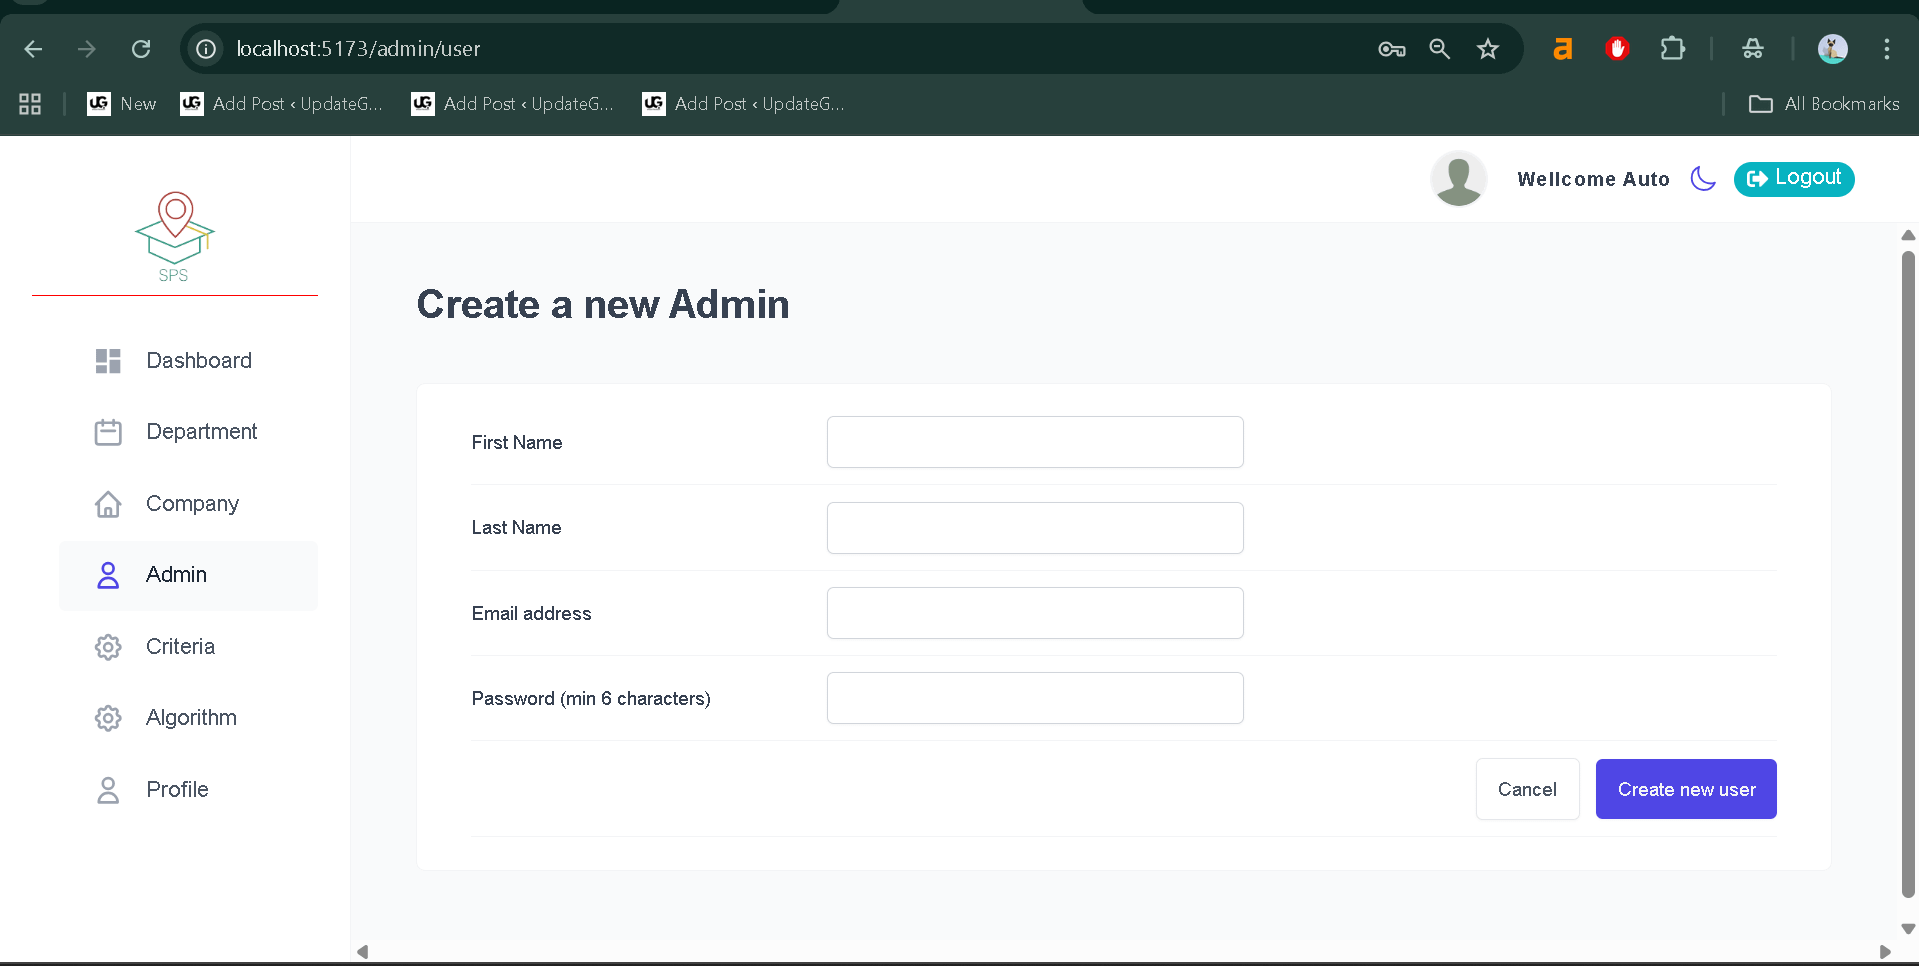
Task: Click the Create new user button
Action: [x=1685, y=789]
